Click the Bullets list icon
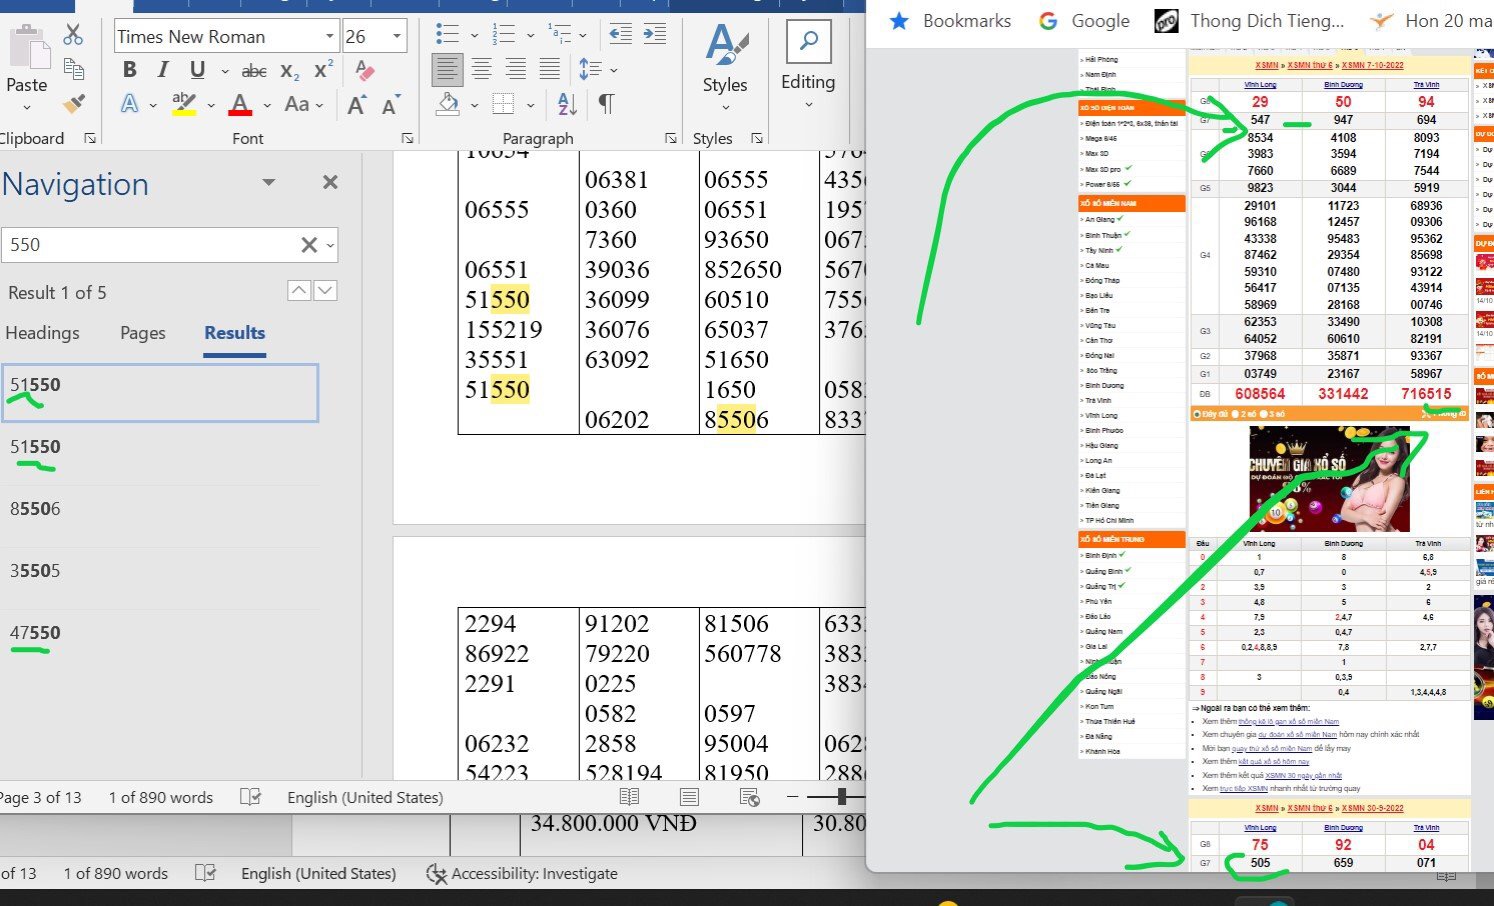 click(x=447, y=35)
